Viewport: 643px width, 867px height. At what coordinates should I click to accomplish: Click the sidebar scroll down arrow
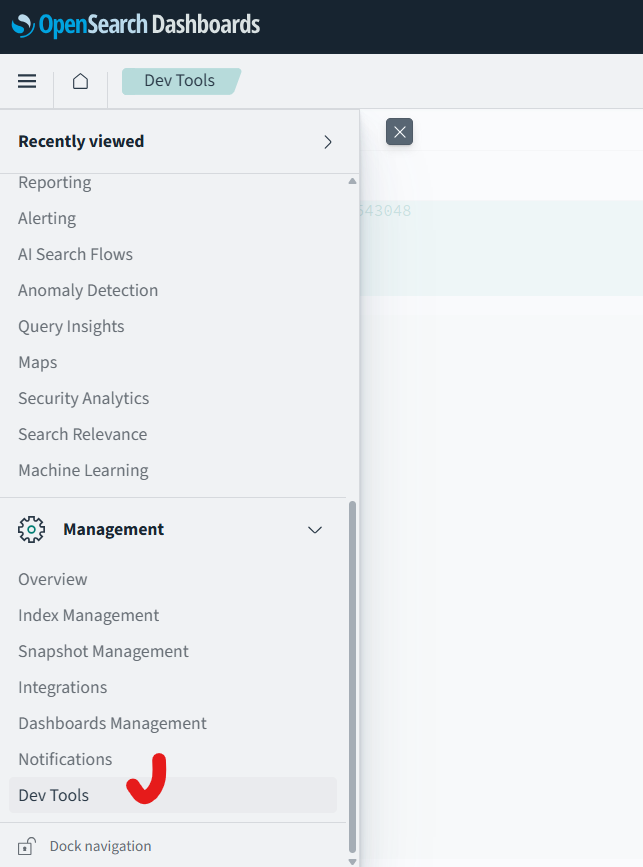click(352, 861)
